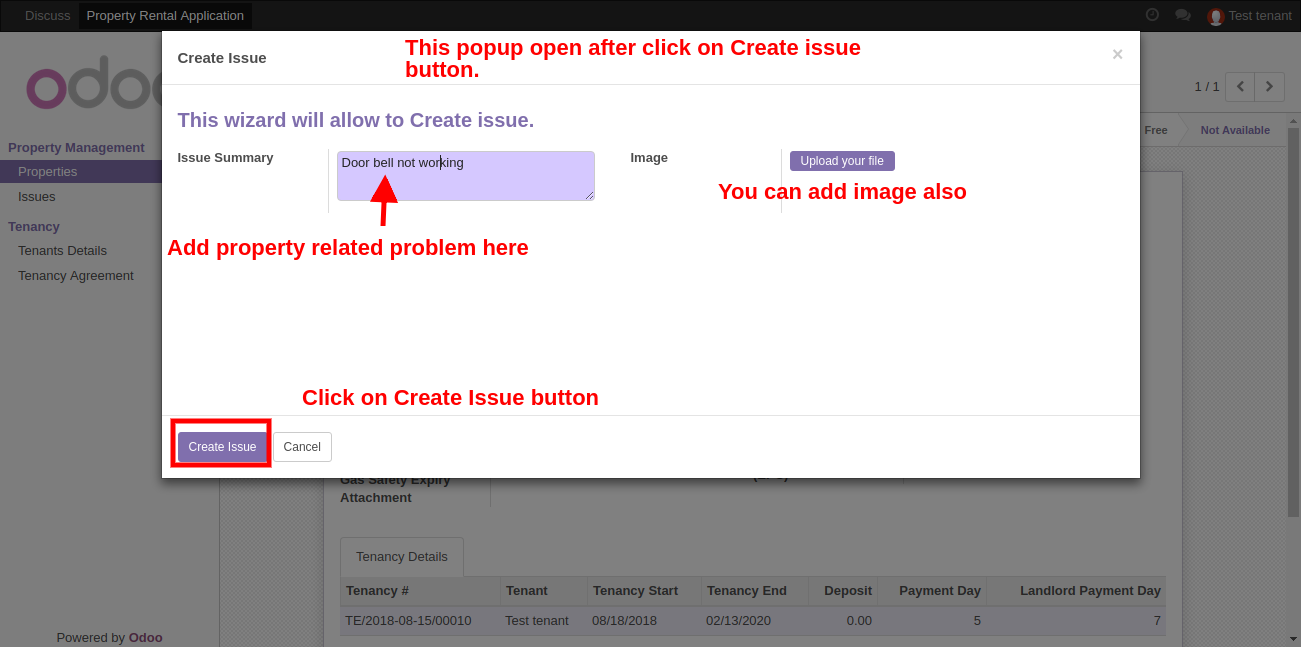Click the Upload your file button
The image size is (1301, 647).
pos(842,161)
